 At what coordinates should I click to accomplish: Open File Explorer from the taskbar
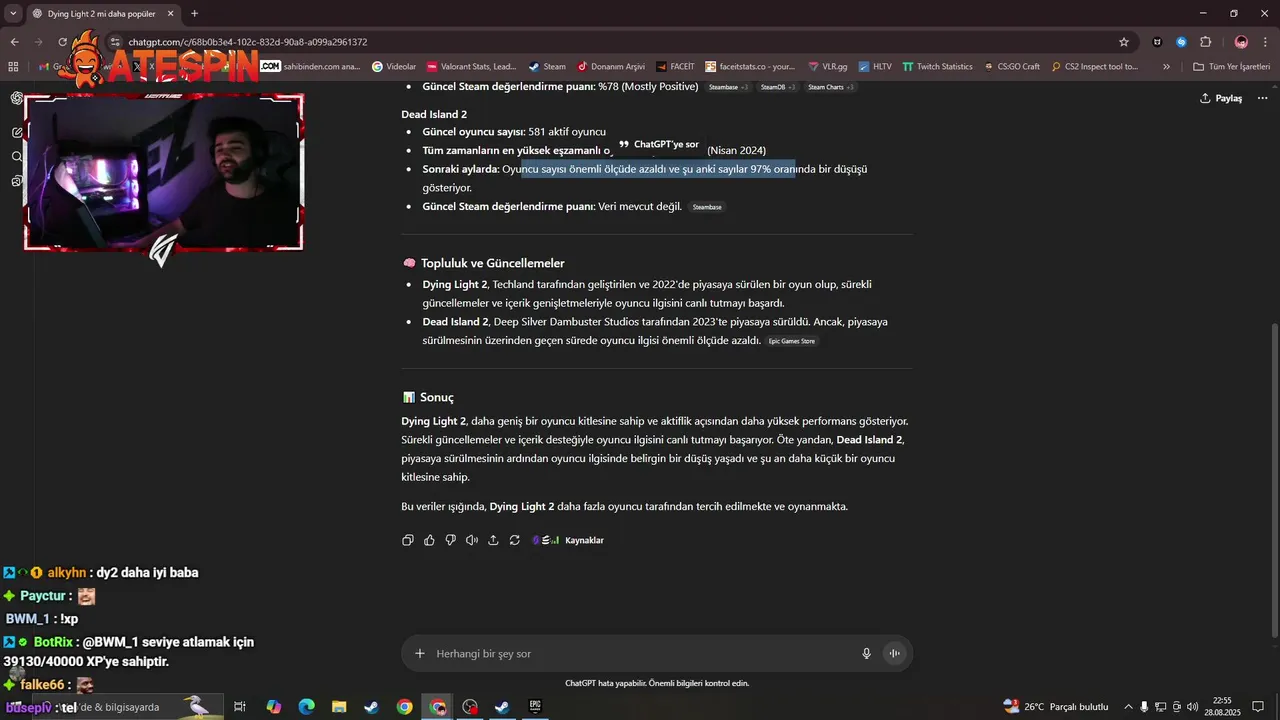click(339, 707)
